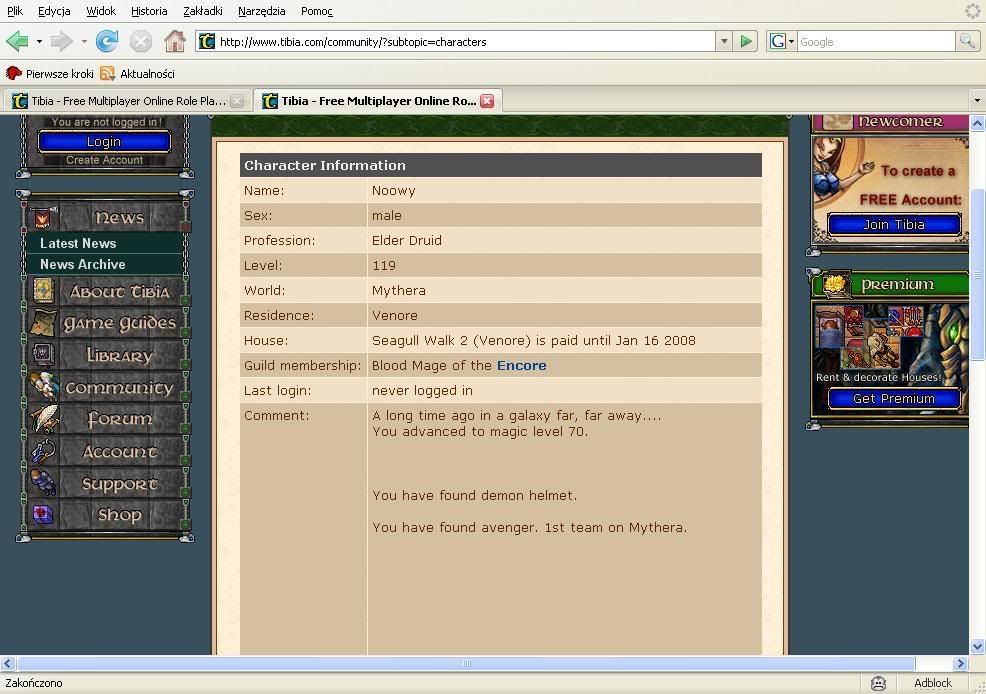Open News Archive link
This screenshot has width=986, height=694.
point(82,264)
